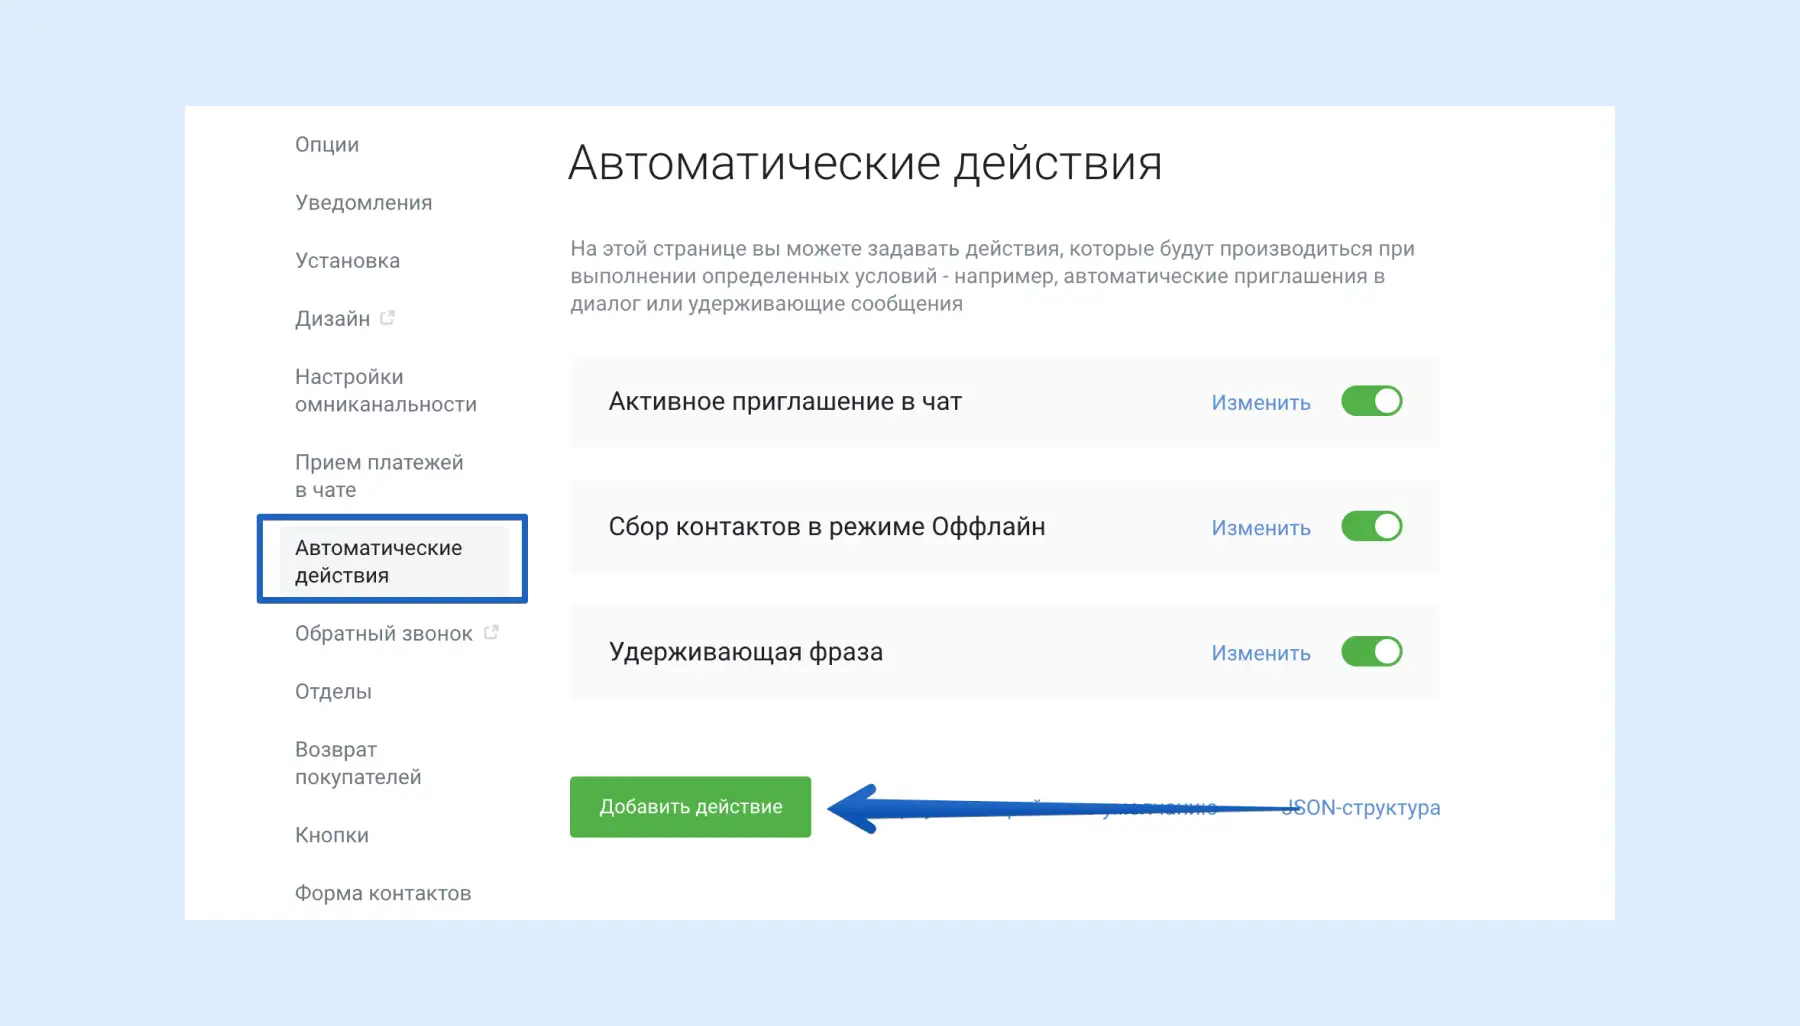Navigate to Прием платежей в чате
Image resolution: width=1800 pixels, height=1026 pixels.
(378, 476)
